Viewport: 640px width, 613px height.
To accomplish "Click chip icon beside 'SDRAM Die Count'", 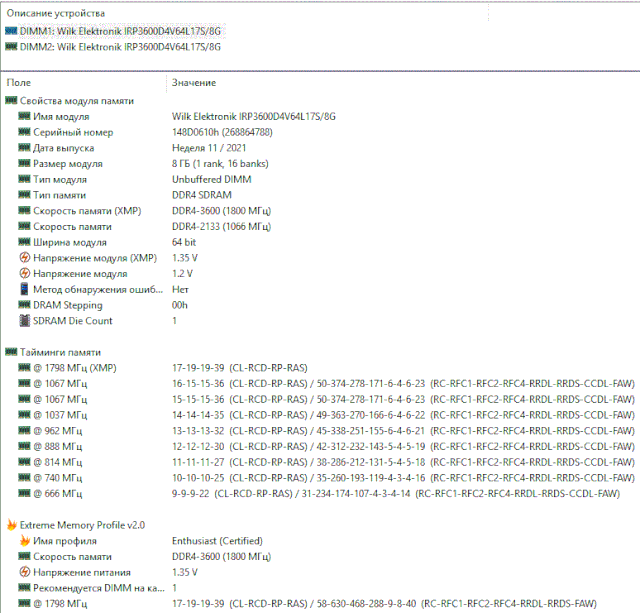I will [x=25, y=321].
